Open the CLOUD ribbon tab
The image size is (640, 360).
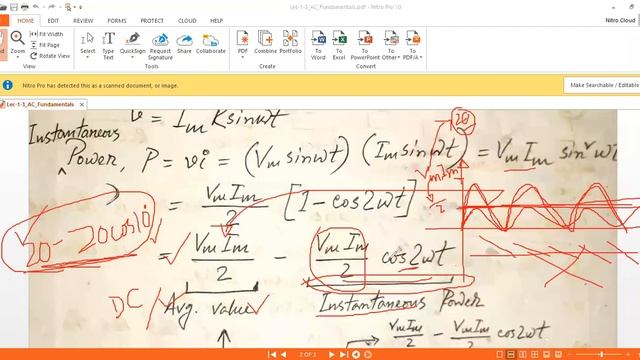tap(187, 20)
